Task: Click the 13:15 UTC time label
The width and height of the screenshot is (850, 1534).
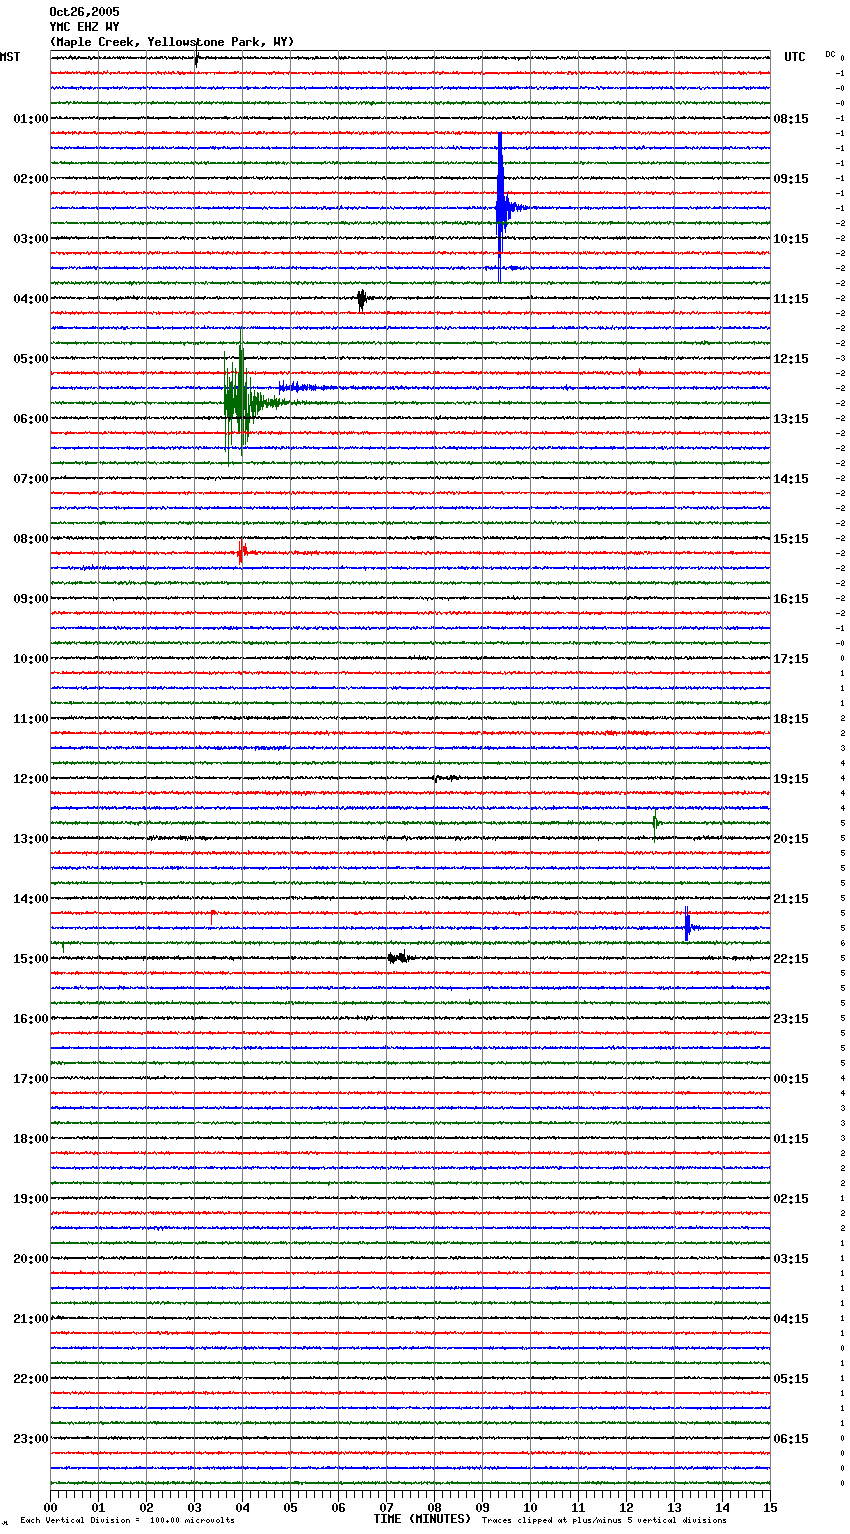Action: click(x=791, y=419)
